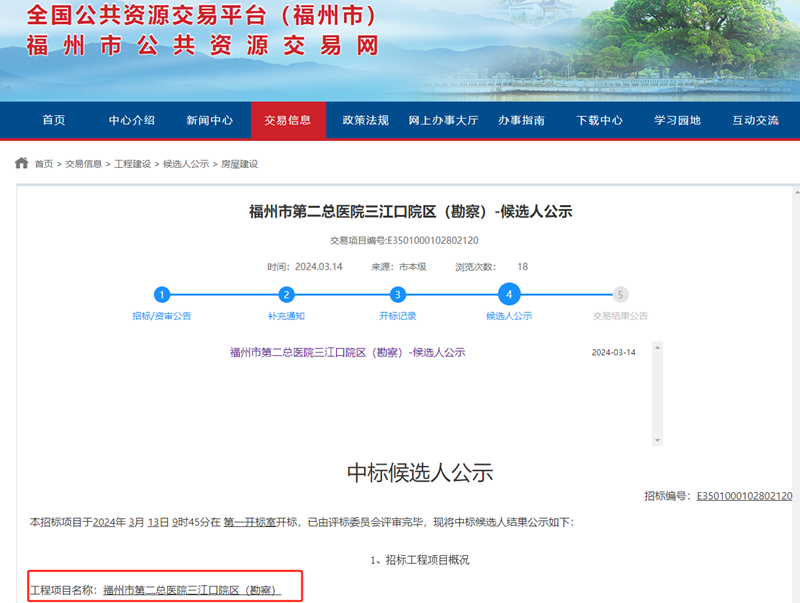Go to 新闻中心 menu item

click(210, 120)
